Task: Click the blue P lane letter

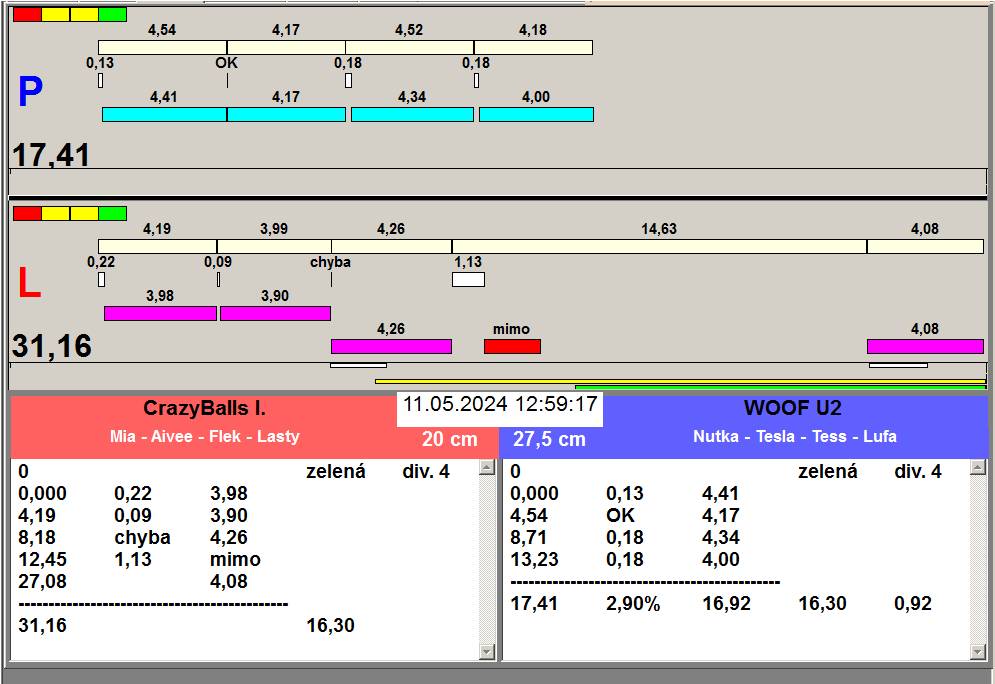Action: (x=30, y=92)
